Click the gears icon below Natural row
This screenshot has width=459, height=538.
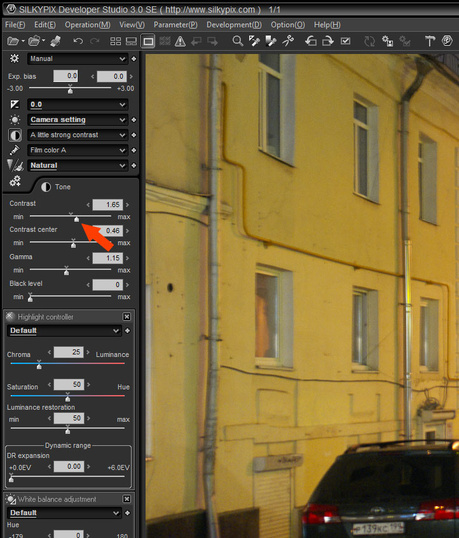pos(15,181)
